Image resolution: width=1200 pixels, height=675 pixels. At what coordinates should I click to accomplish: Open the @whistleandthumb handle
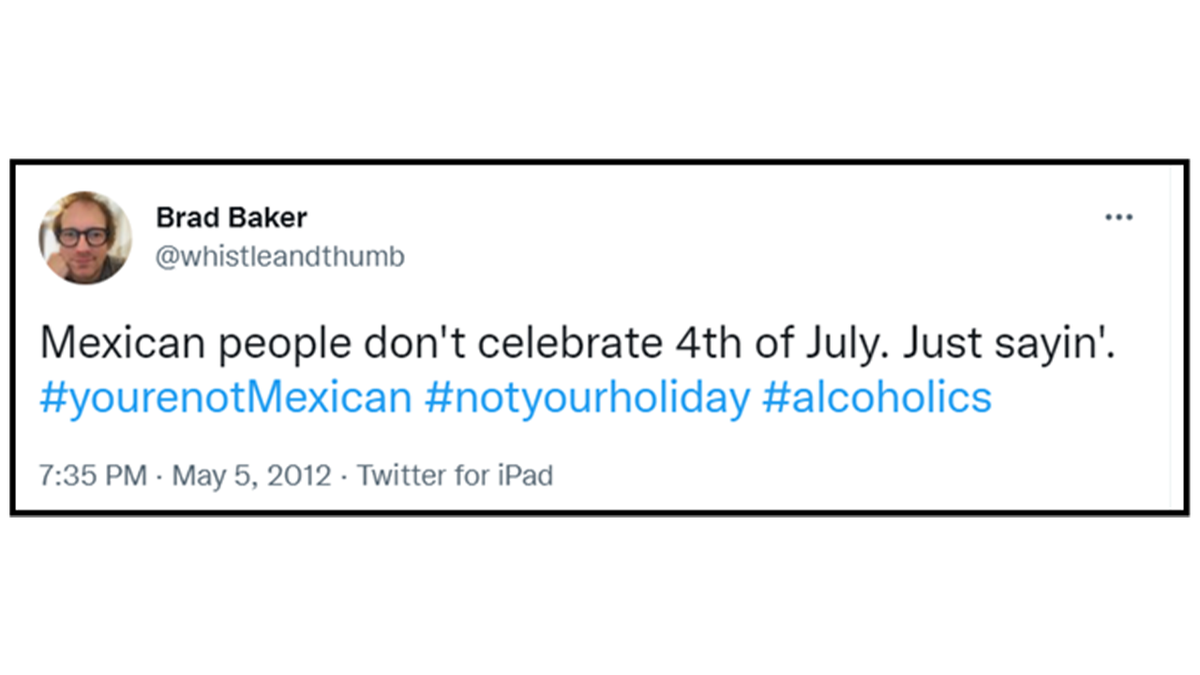pyautogui.click(x=280, y=257)
